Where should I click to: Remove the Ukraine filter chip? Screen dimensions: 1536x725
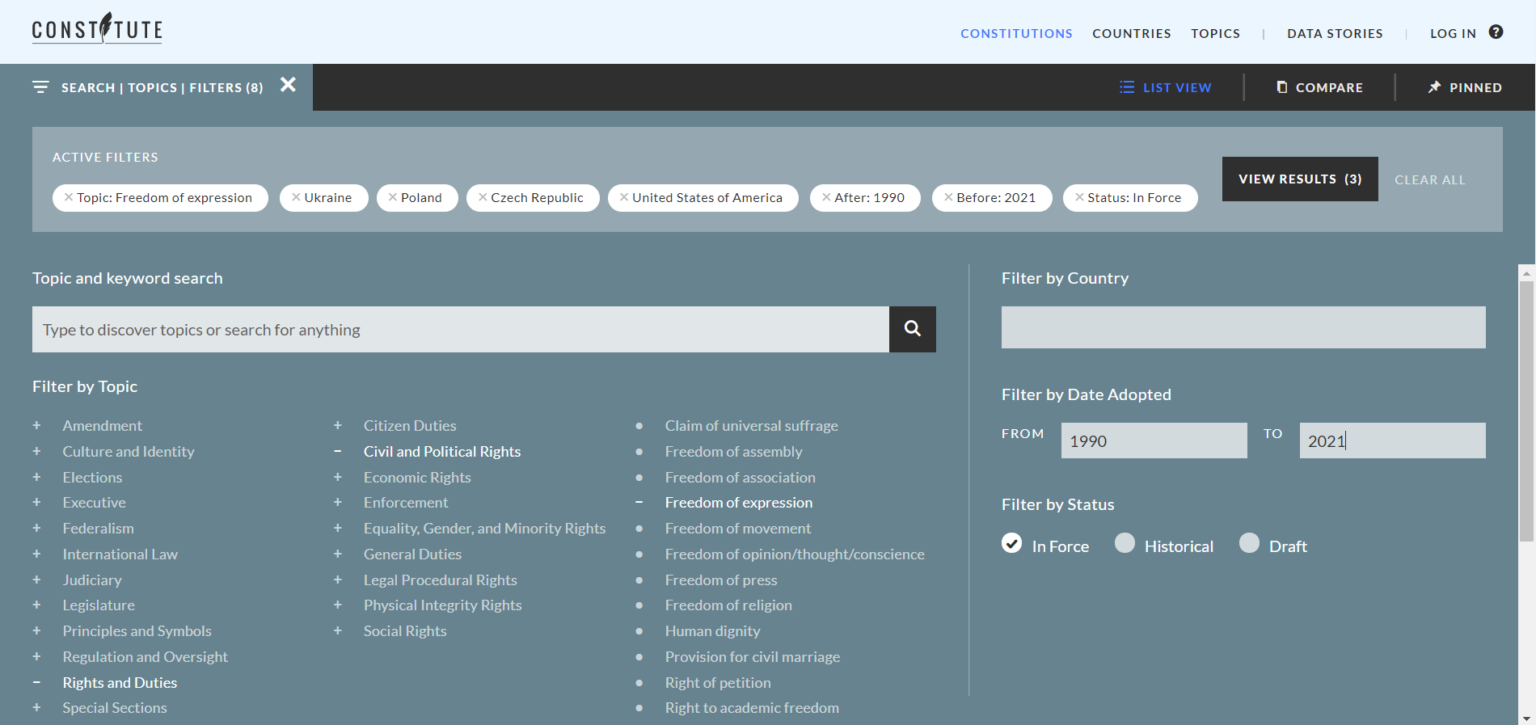(296, 198)
